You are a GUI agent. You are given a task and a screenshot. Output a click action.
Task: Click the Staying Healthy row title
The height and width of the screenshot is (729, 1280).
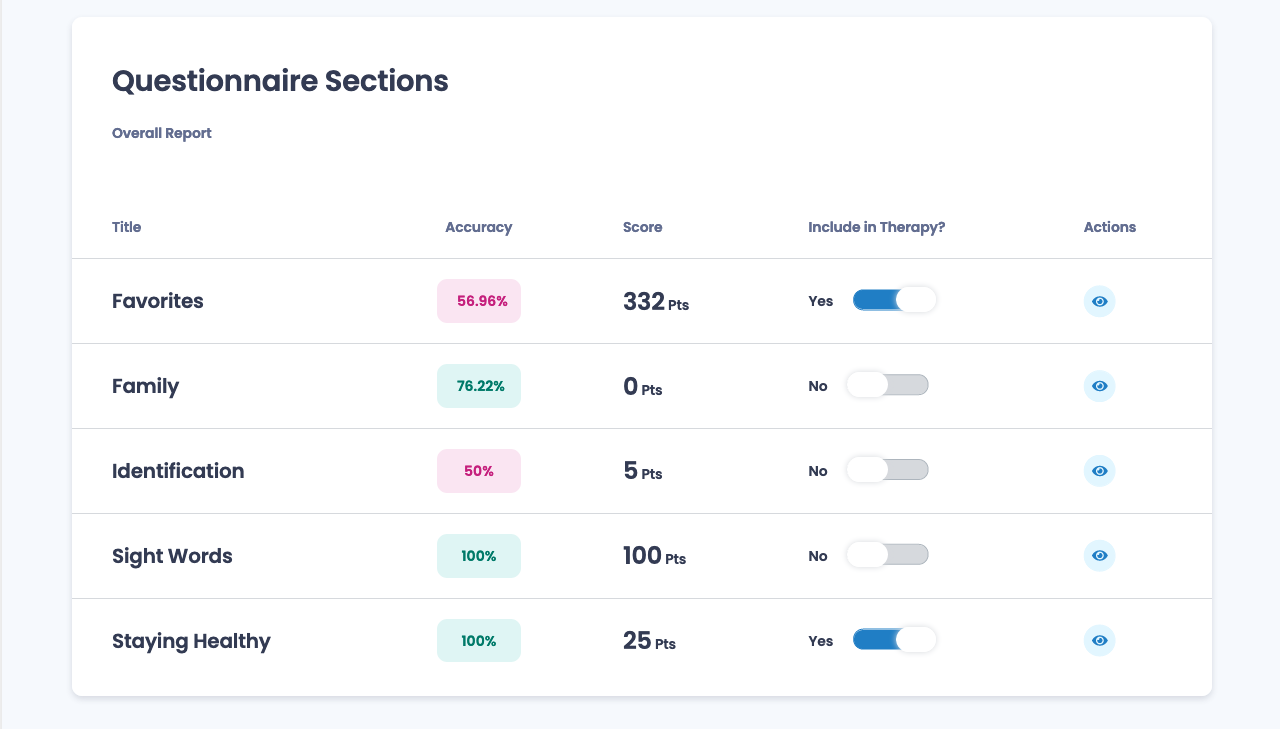point(191,641)
